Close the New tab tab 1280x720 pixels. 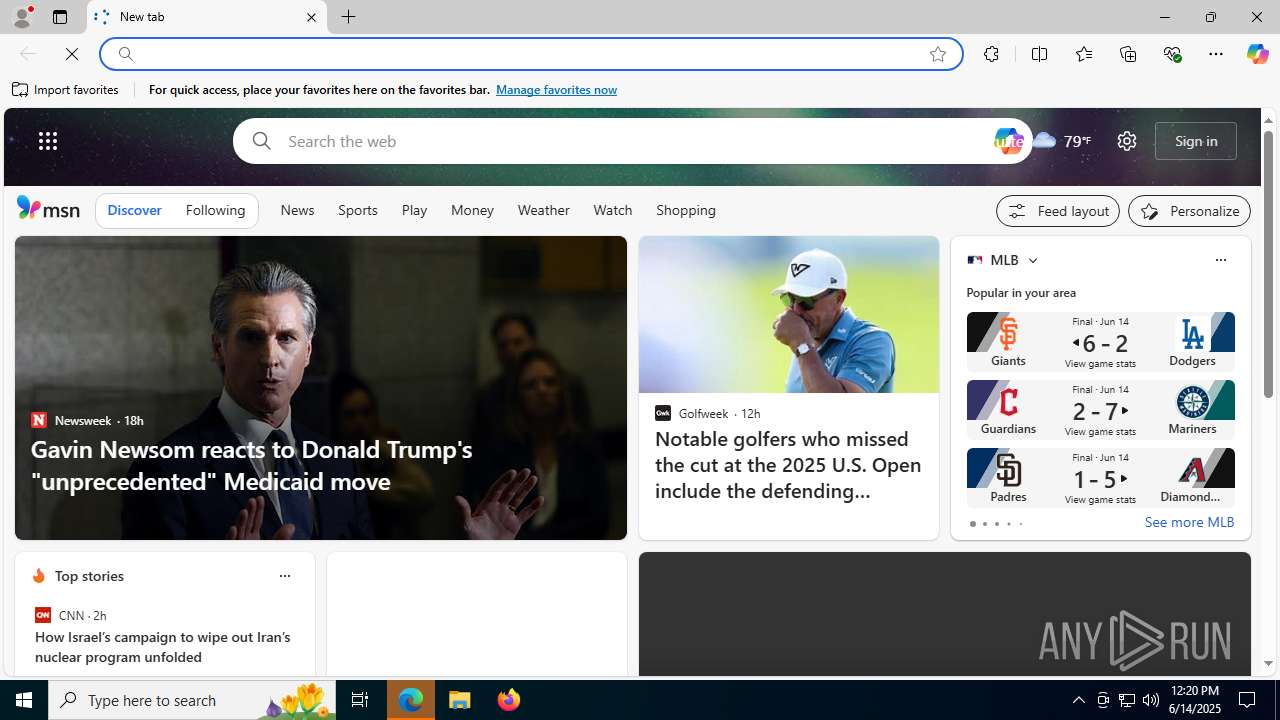[311, 17]
